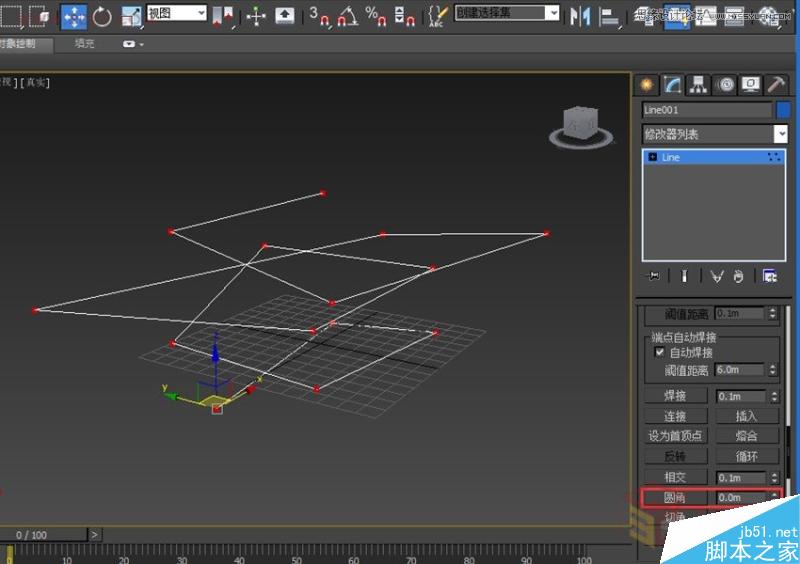Open the Create command panel tab
This screenshot has height=564, width=800.
pyautogui.click(x=648, y=85)
